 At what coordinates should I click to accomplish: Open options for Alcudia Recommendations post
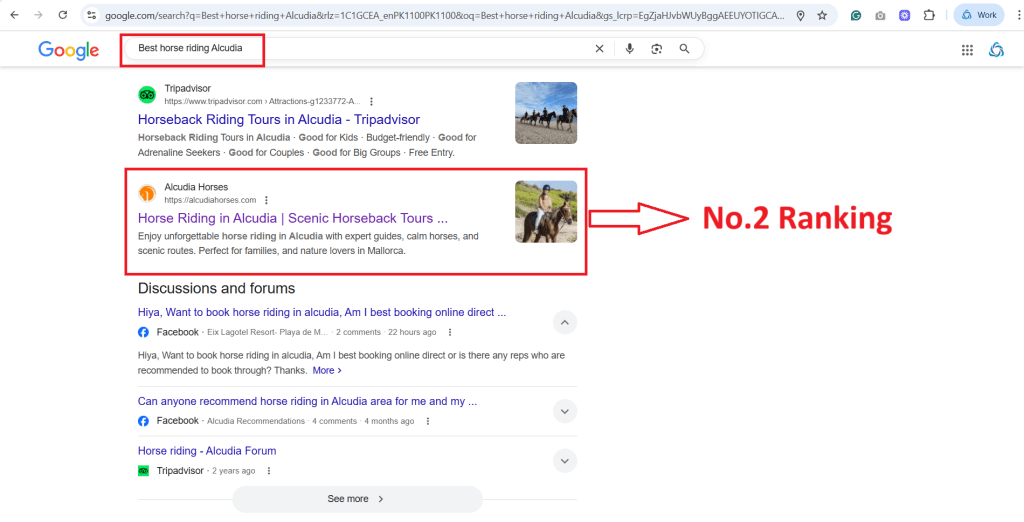click(x=427, y=421)
